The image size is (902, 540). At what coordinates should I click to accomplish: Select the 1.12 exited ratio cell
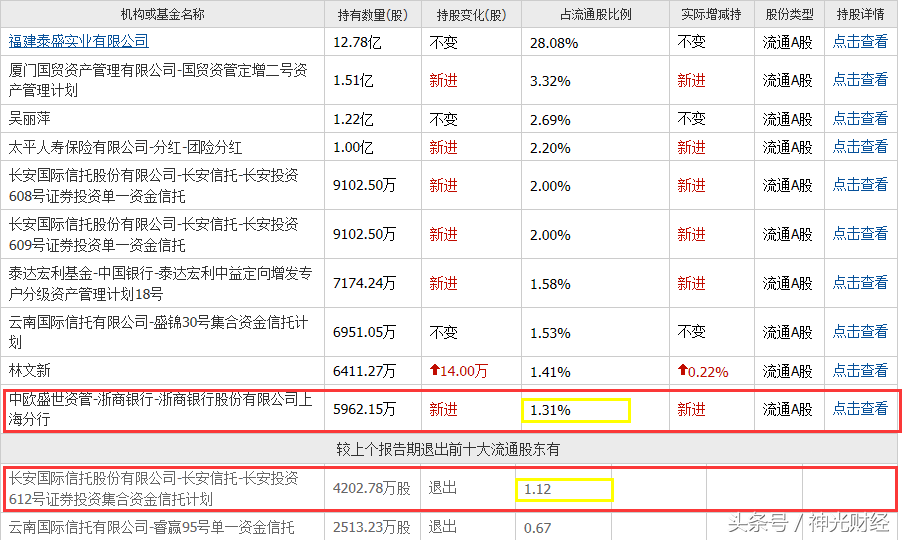point(537,489)
